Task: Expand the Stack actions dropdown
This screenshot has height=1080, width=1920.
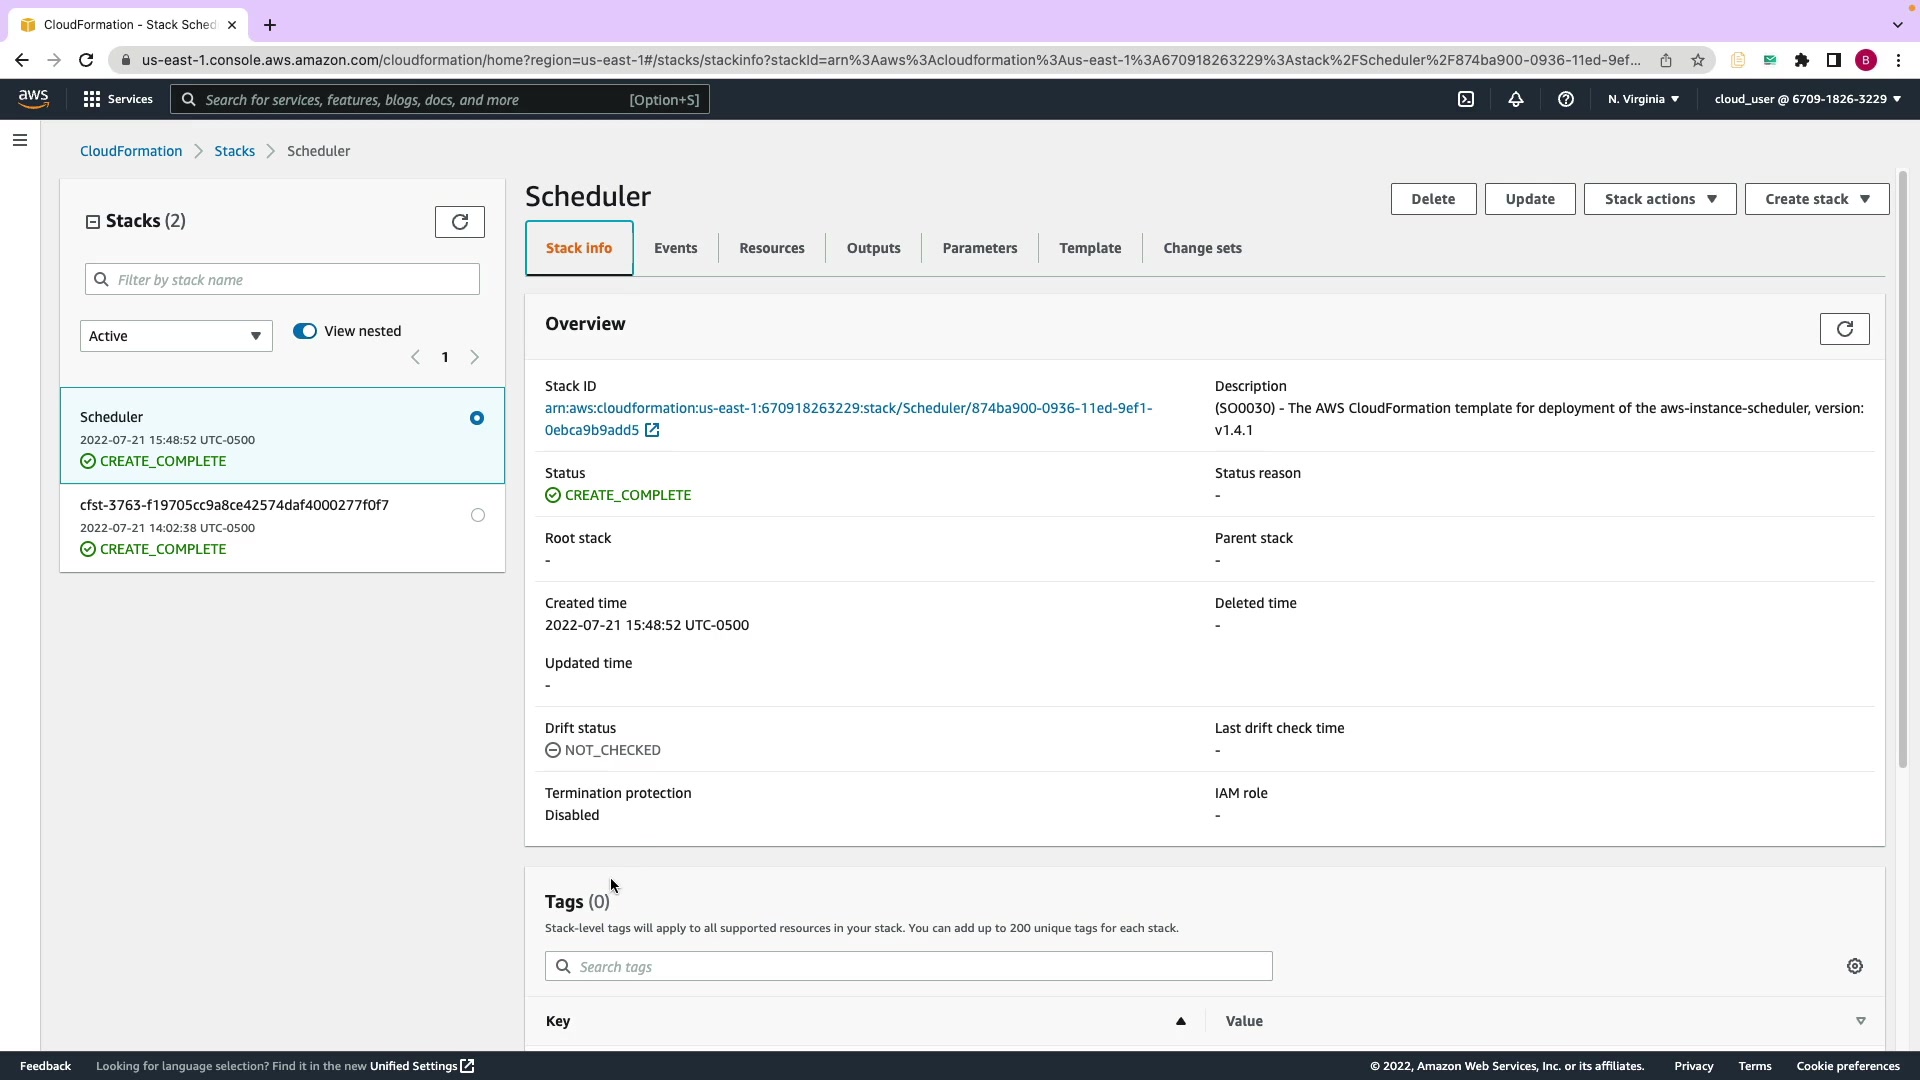Action: (x=1660, y=199)
